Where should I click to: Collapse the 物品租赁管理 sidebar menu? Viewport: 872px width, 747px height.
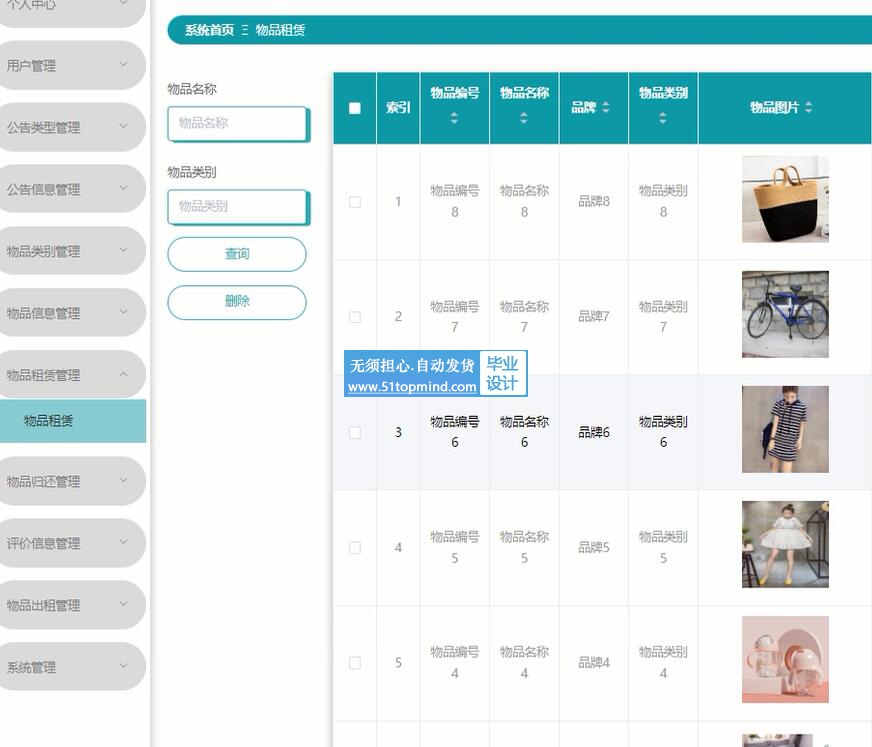point(71,375)
